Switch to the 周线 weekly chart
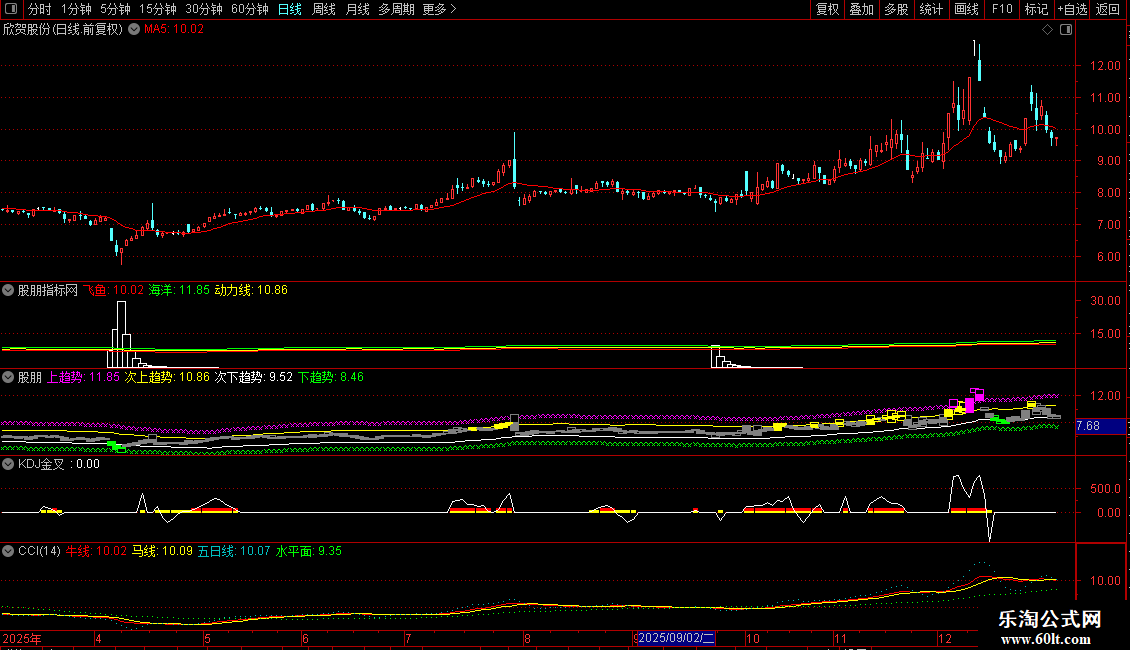The height and width of the screenshot is (650, 1130). [324, 9]
